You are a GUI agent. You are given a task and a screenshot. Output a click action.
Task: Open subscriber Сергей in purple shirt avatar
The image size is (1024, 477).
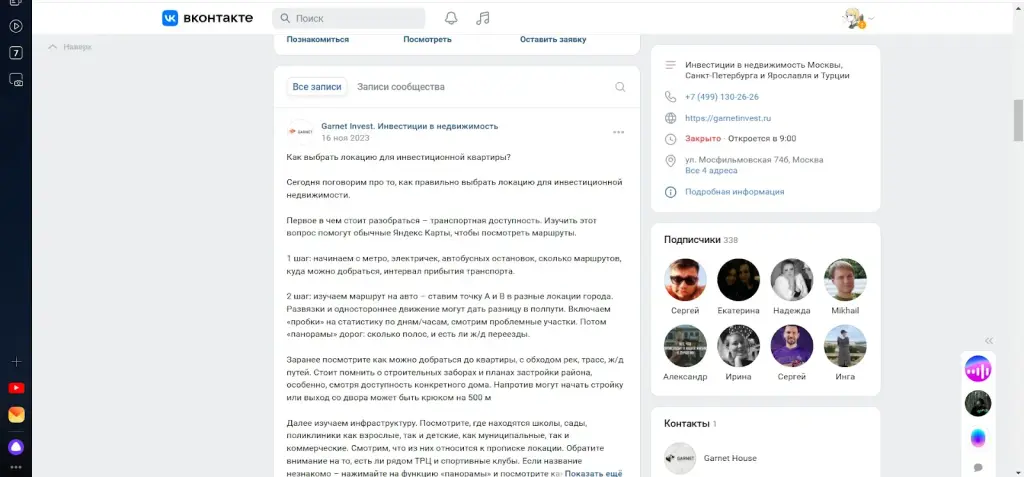(x=792, y=346)
